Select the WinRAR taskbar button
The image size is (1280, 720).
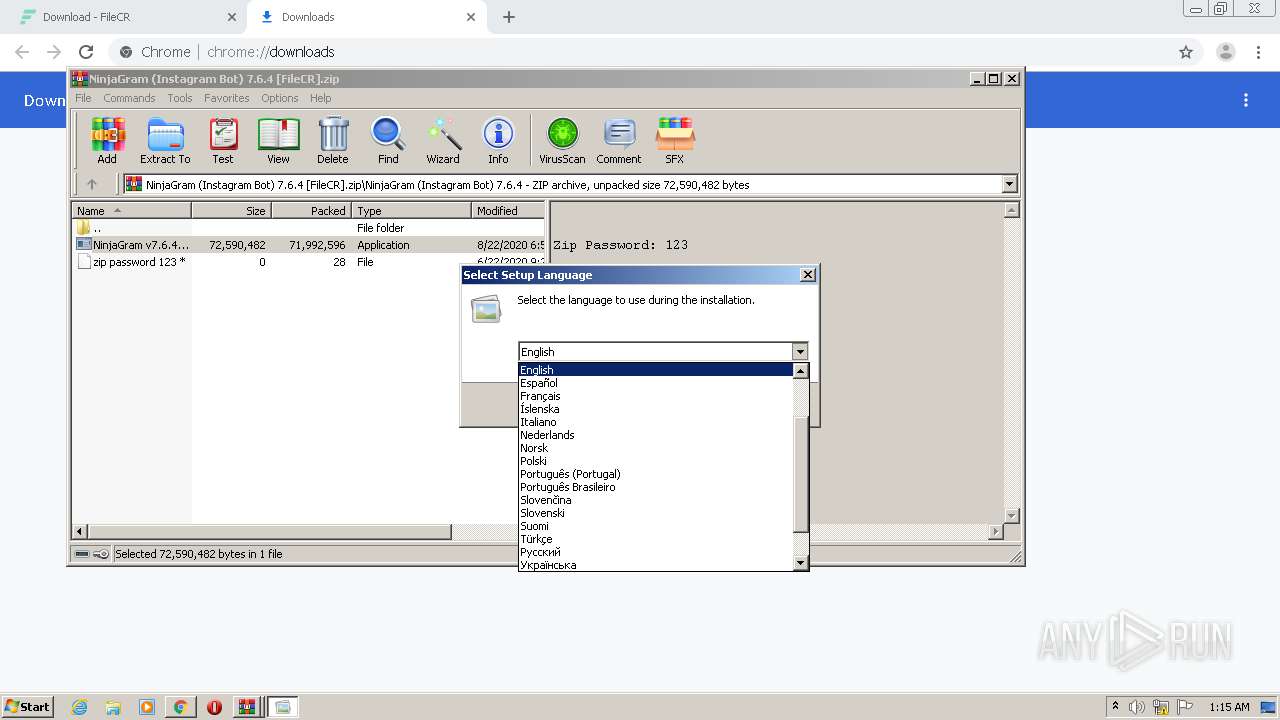pos(247,707)
